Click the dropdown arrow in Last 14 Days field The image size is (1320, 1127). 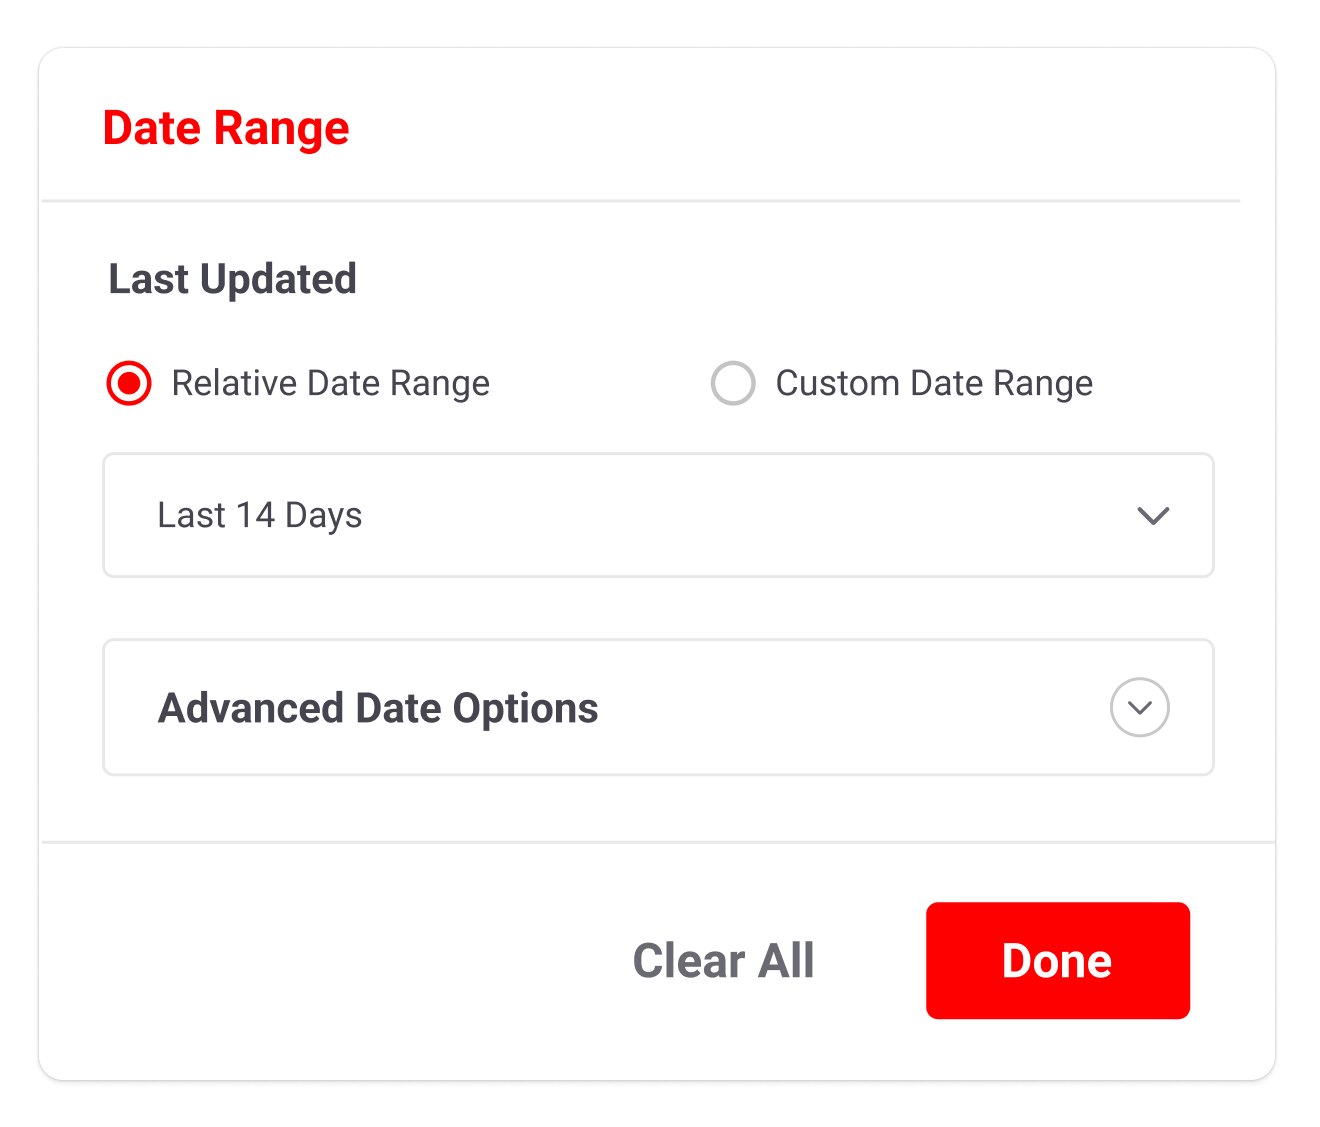[x=1153, y=516]
